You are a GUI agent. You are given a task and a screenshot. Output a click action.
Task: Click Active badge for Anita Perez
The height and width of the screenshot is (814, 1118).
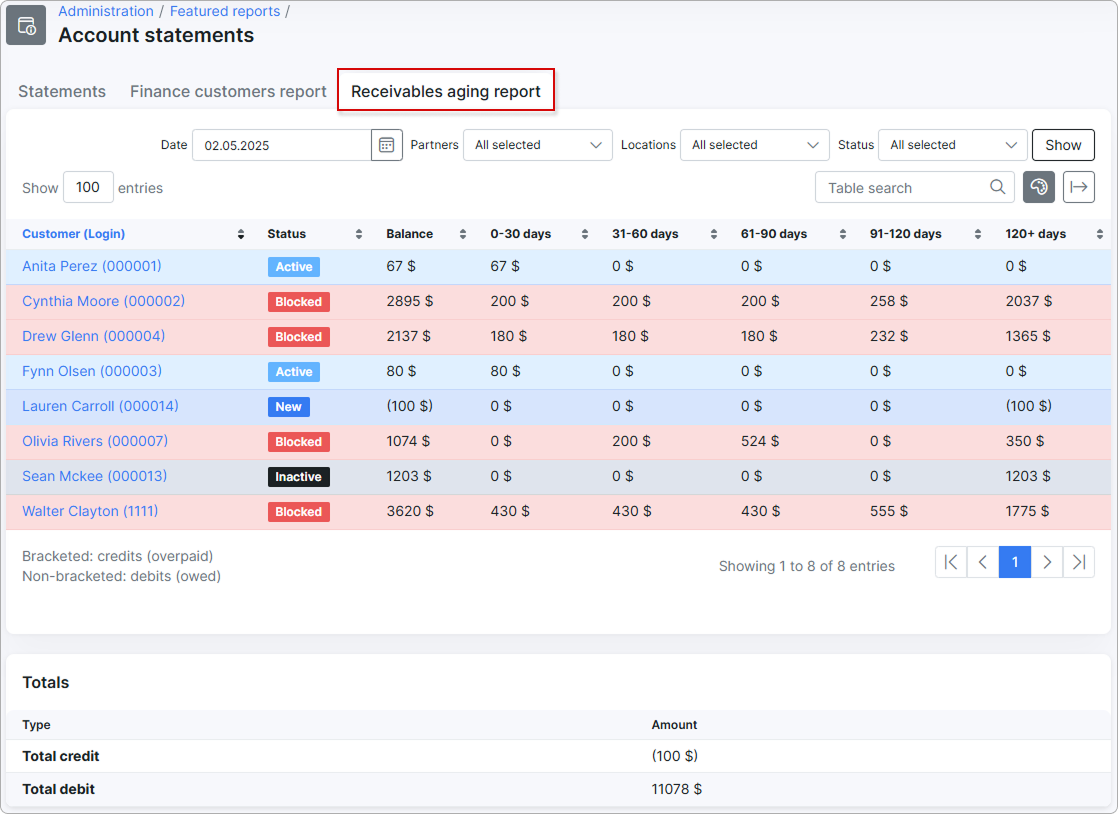coord(294,267)
